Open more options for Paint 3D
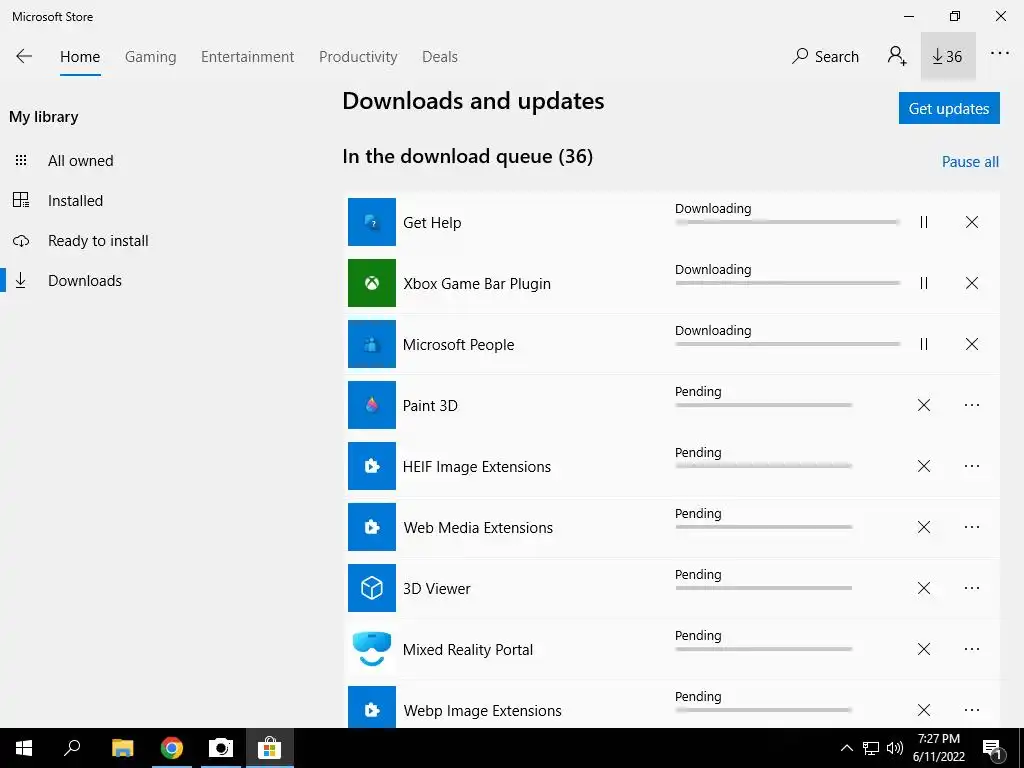The width and height of the screenshot is (1024, 768). 972,405
